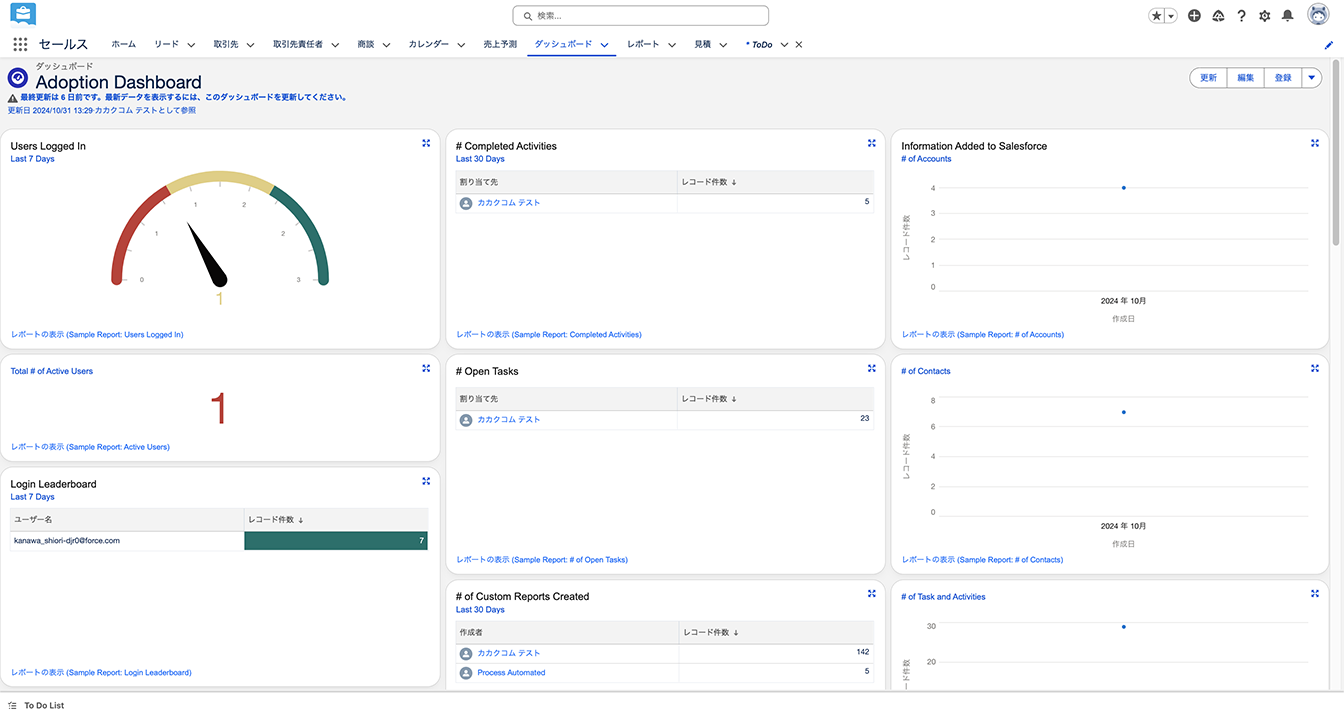
Task: Close the ToDo tab
Action: click(x=799, y=45)
